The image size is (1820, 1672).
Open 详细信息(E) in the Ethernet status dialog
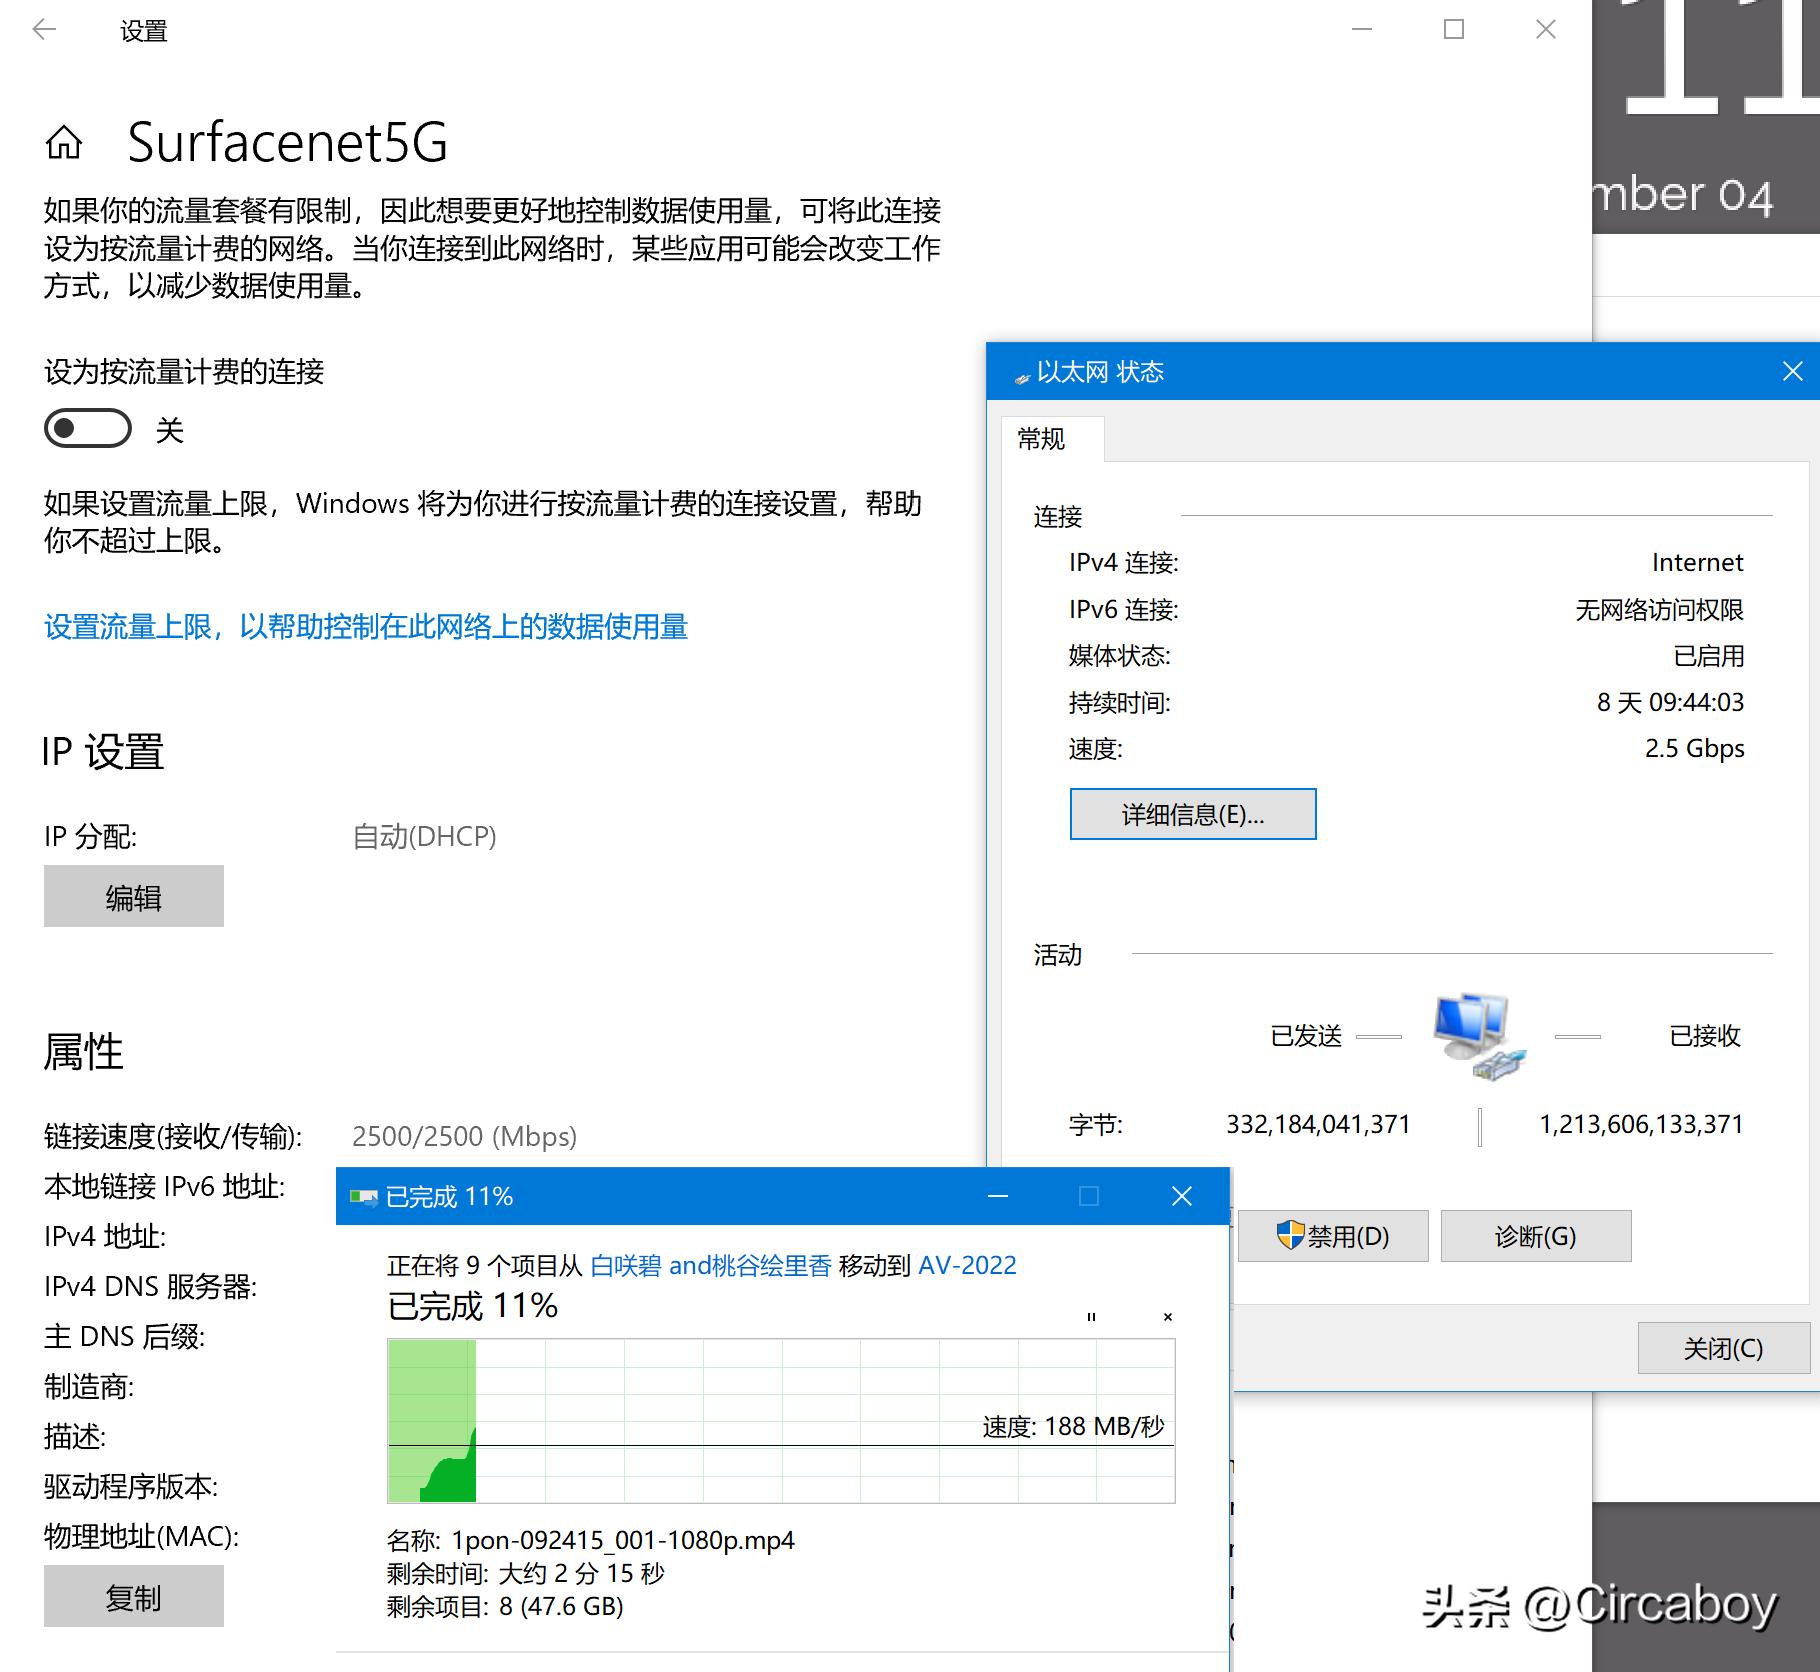click(x=1192, y=813)
